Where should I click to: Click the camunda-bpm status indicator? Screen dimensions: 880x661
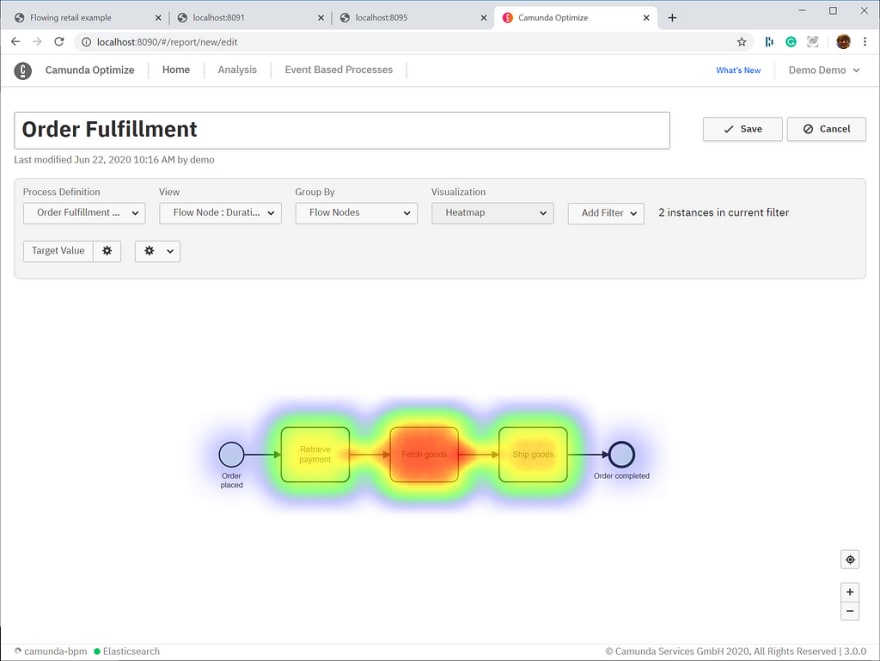pos(51,651)
